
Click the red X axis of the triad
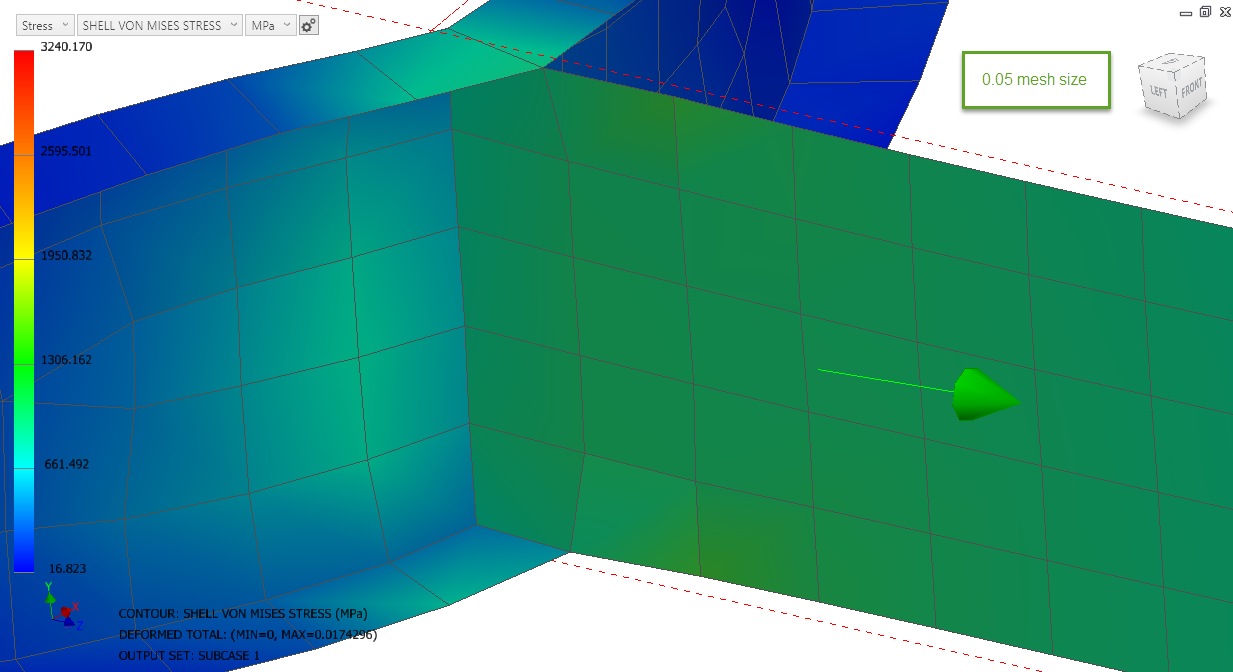pyautogui.click(x=65, y=610)
